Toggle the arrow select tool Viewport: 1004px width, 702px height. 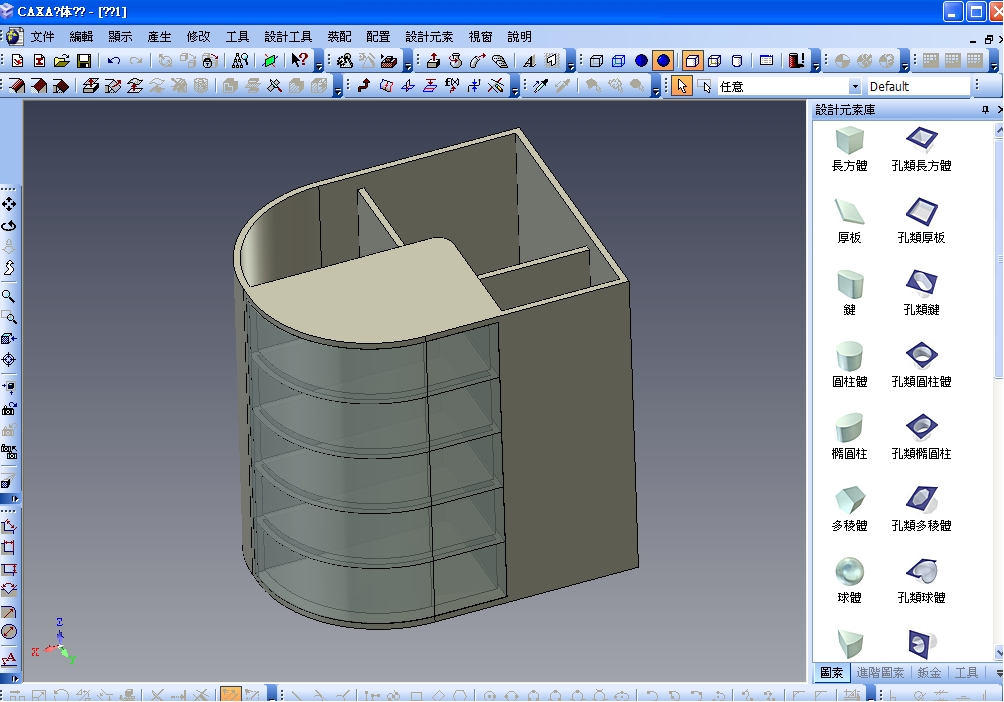click(x=681, y=86)
